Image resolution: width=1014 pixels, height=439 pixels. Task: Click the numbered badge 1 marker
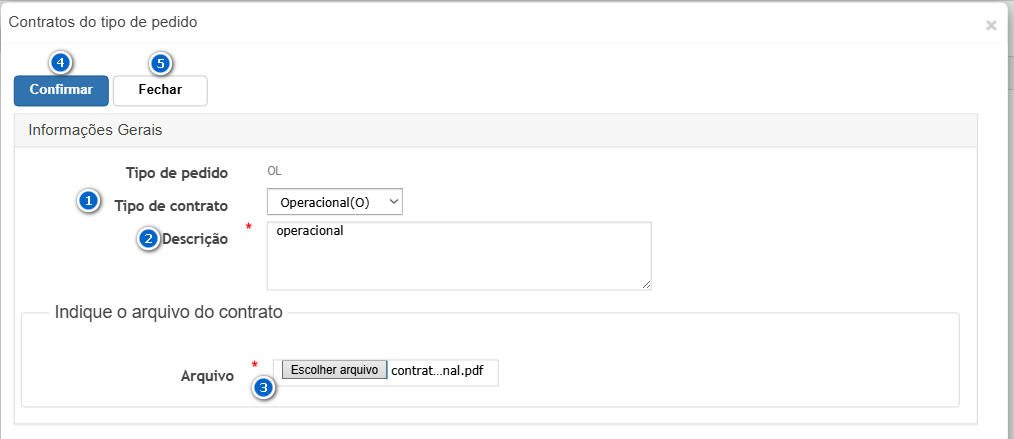(x=89, y=202)
